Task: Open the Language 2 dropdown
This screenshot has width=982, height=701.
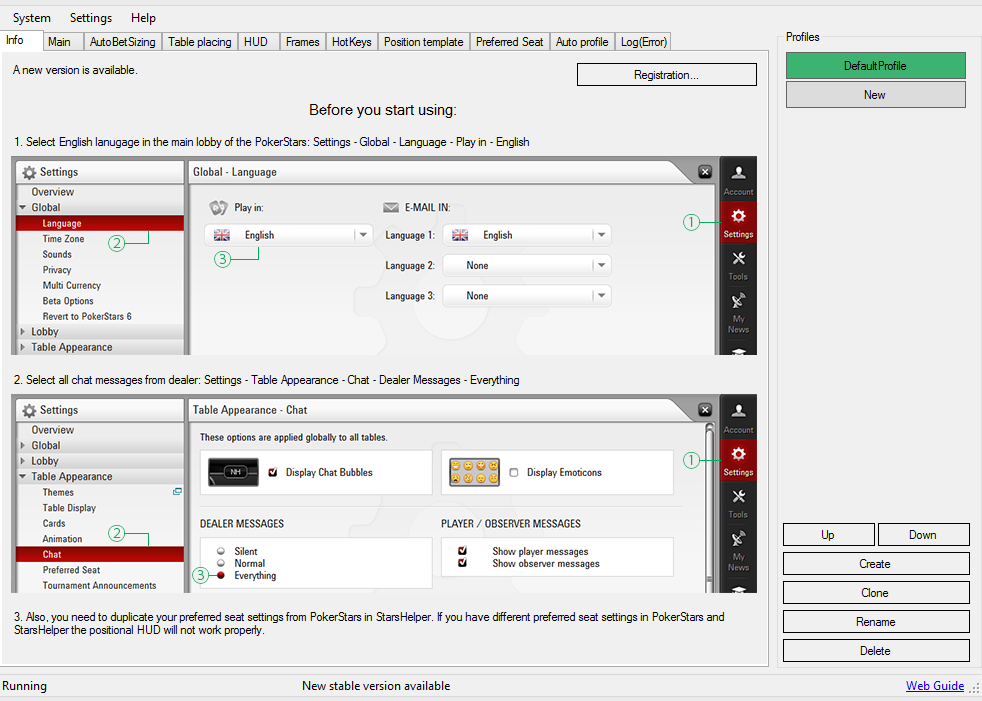Action: coord(527,266)
